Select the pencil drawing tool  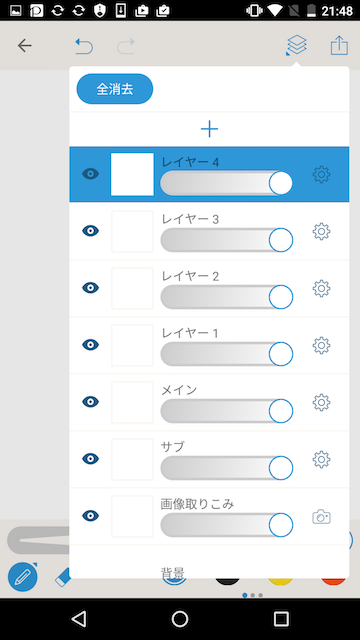(x=23, y=577)
